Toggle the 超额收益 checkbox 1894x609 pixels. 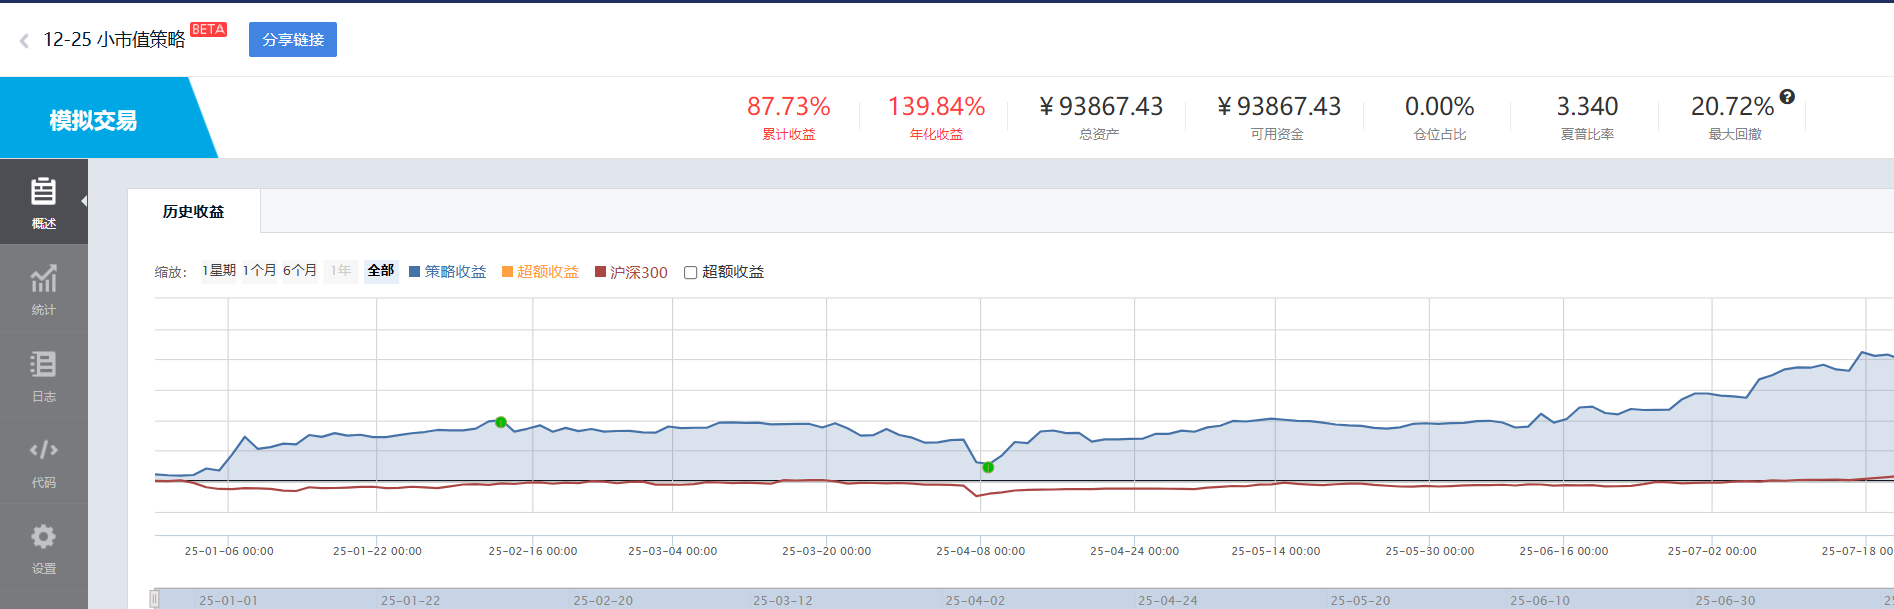(690, 272)
